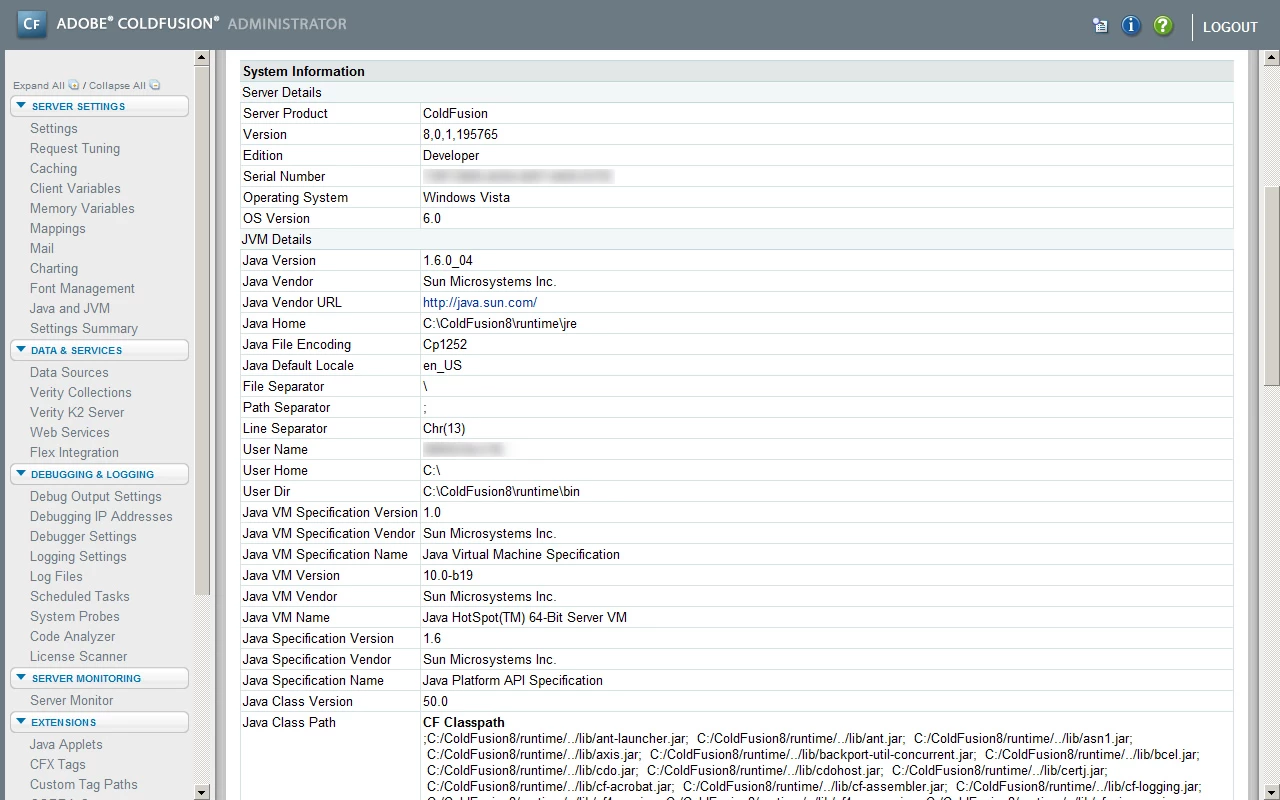This screenshot has height=800, width=1280.
Task: Open the Mappings page
Action: [x=57, y=228]
